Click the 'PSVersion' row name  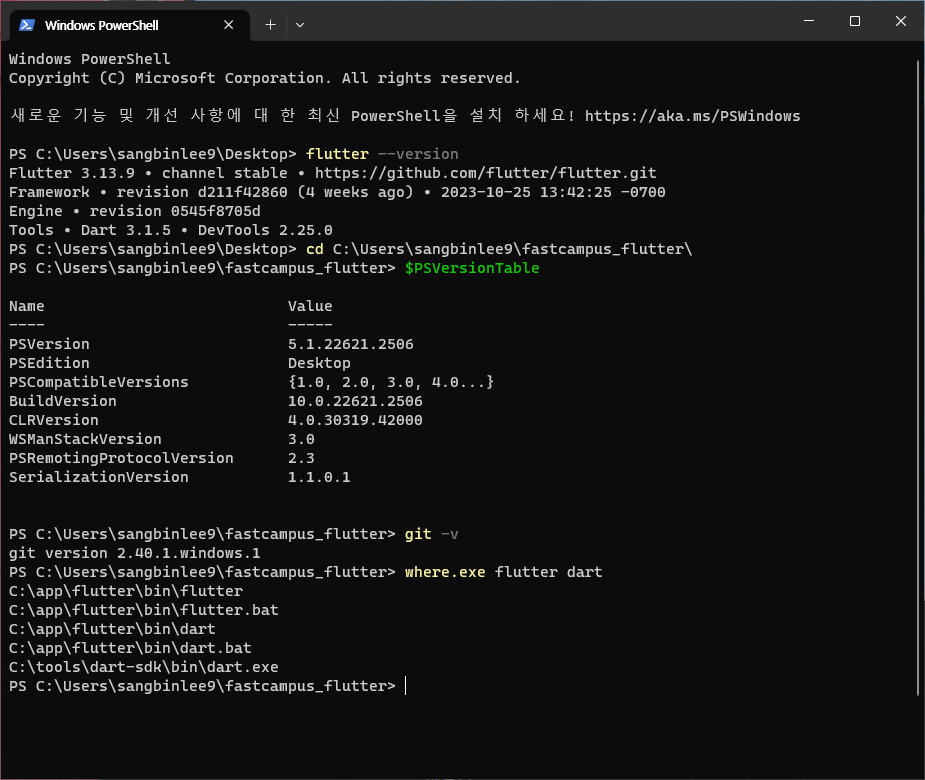(49, 344)
